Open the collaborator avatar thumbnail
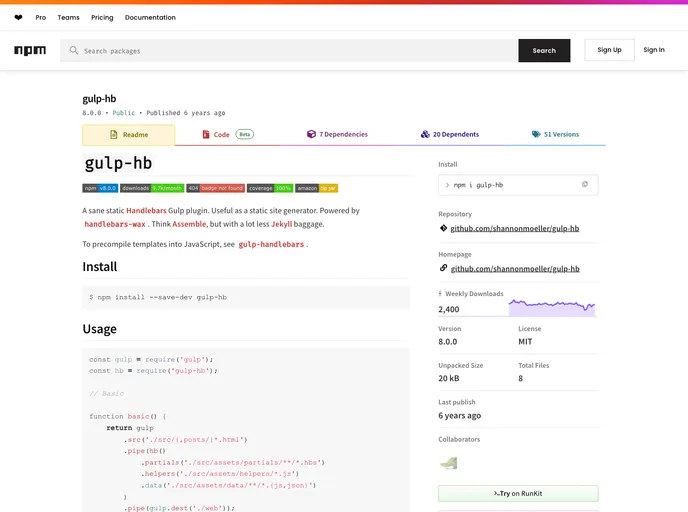688x512 pixels. tap(448, 463)
